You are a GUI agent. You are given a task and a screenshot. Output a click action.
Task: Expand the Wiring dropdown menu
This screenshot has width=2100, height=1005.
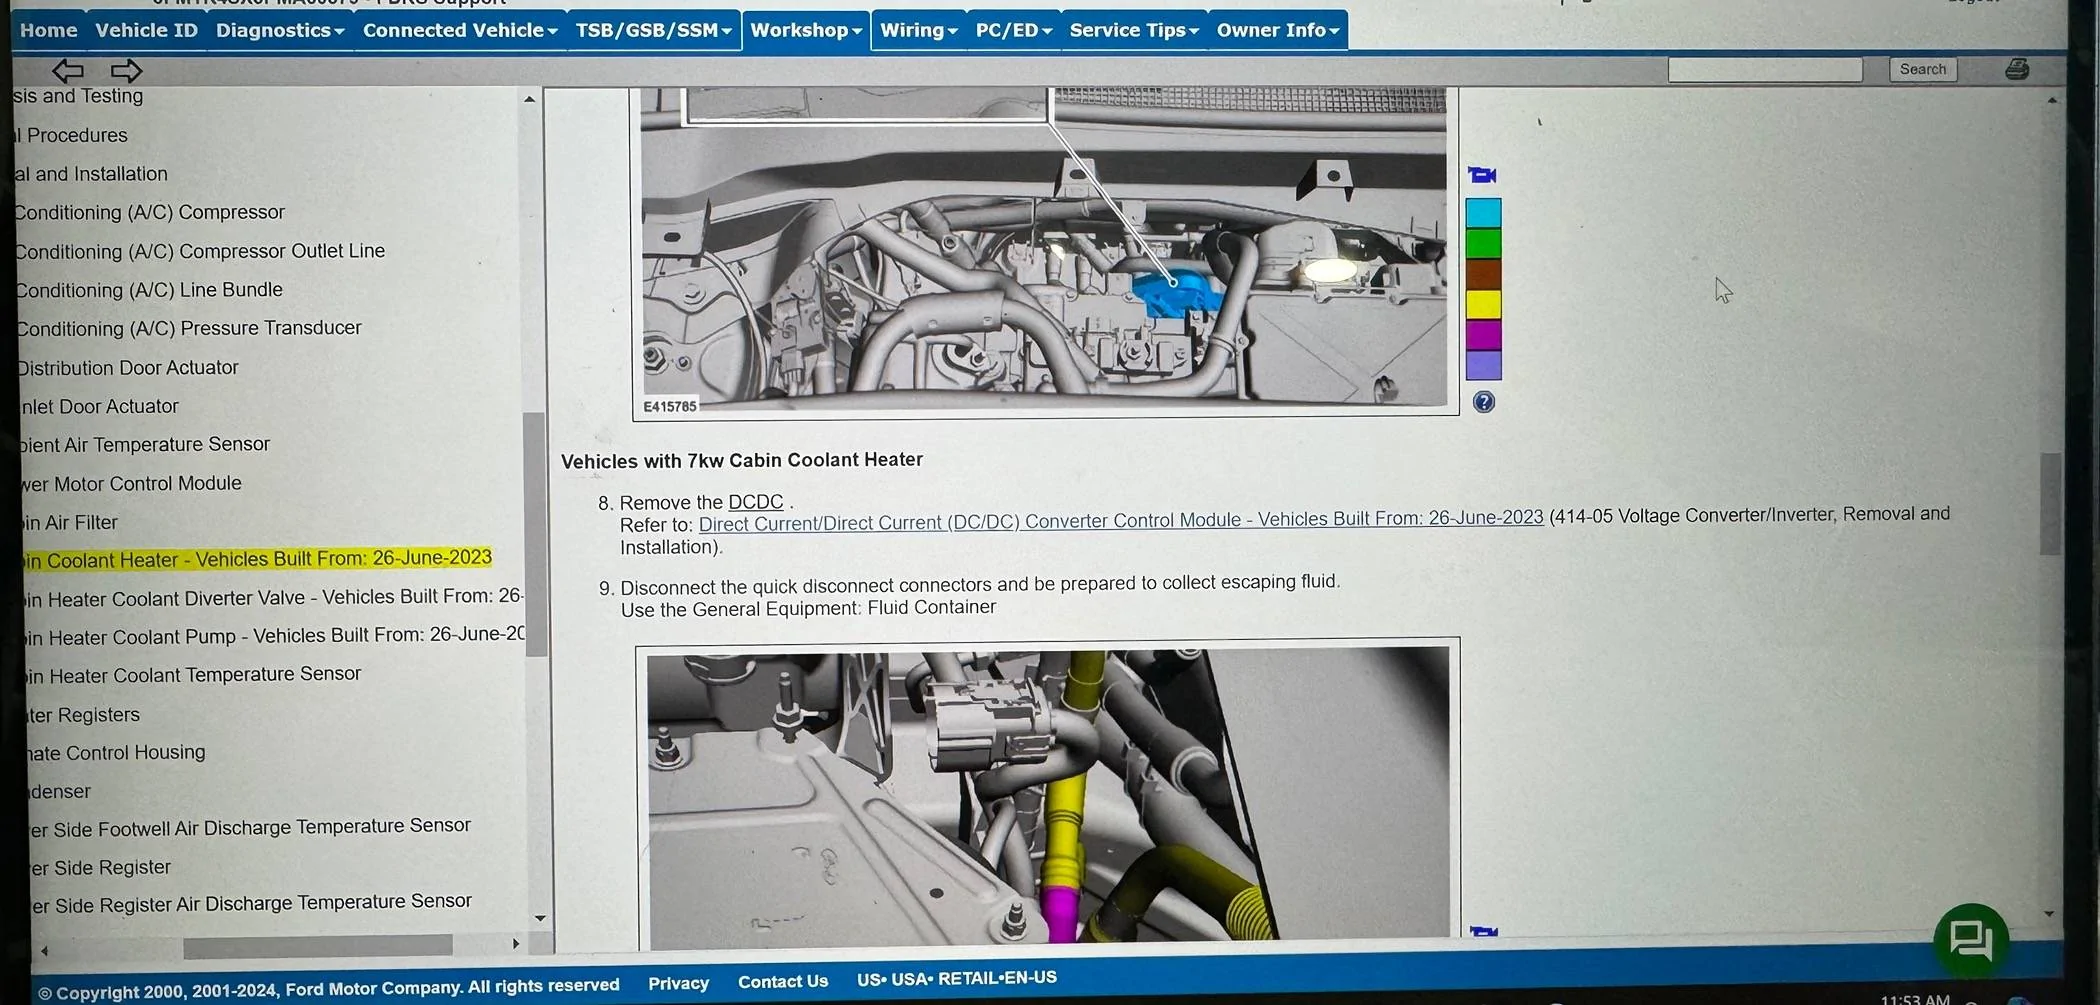pos(919,30)
